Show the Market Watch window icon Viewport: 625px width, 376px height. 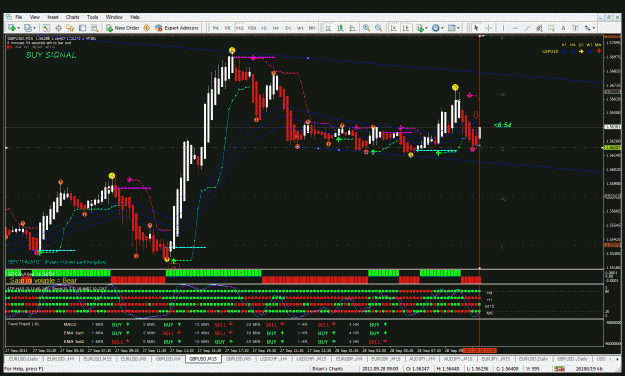pyautogui.click(x=46, y=28)
